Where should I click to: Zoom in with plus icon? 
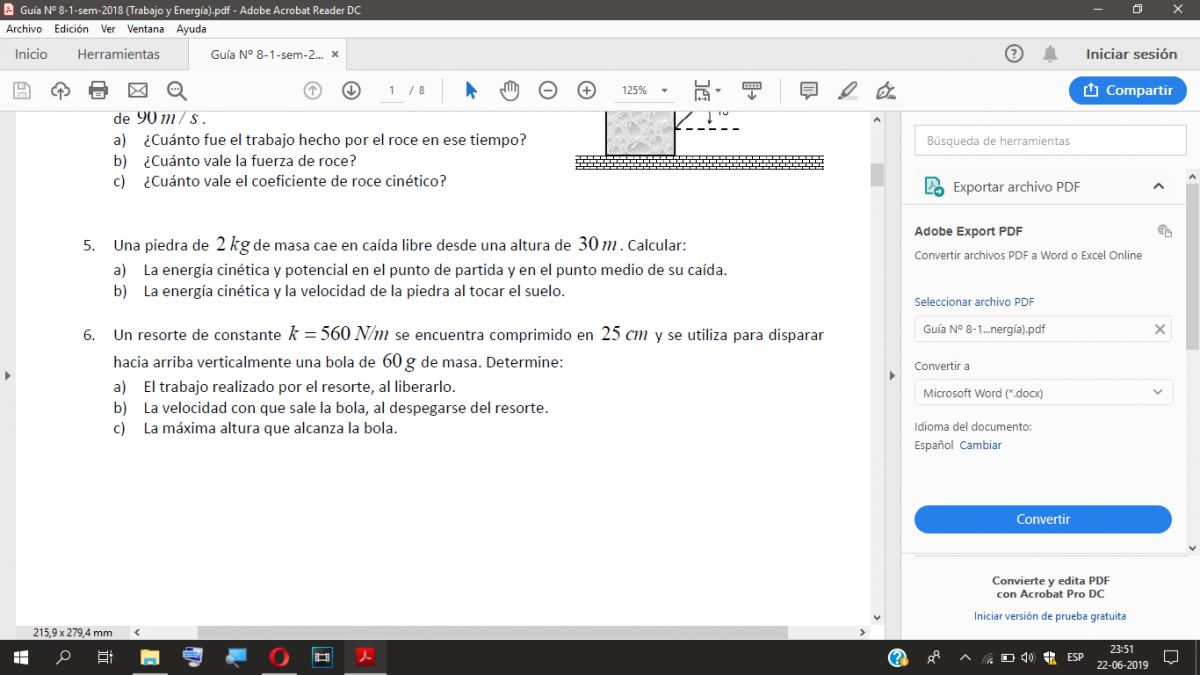pyautogui.click(x=587, y=90)
